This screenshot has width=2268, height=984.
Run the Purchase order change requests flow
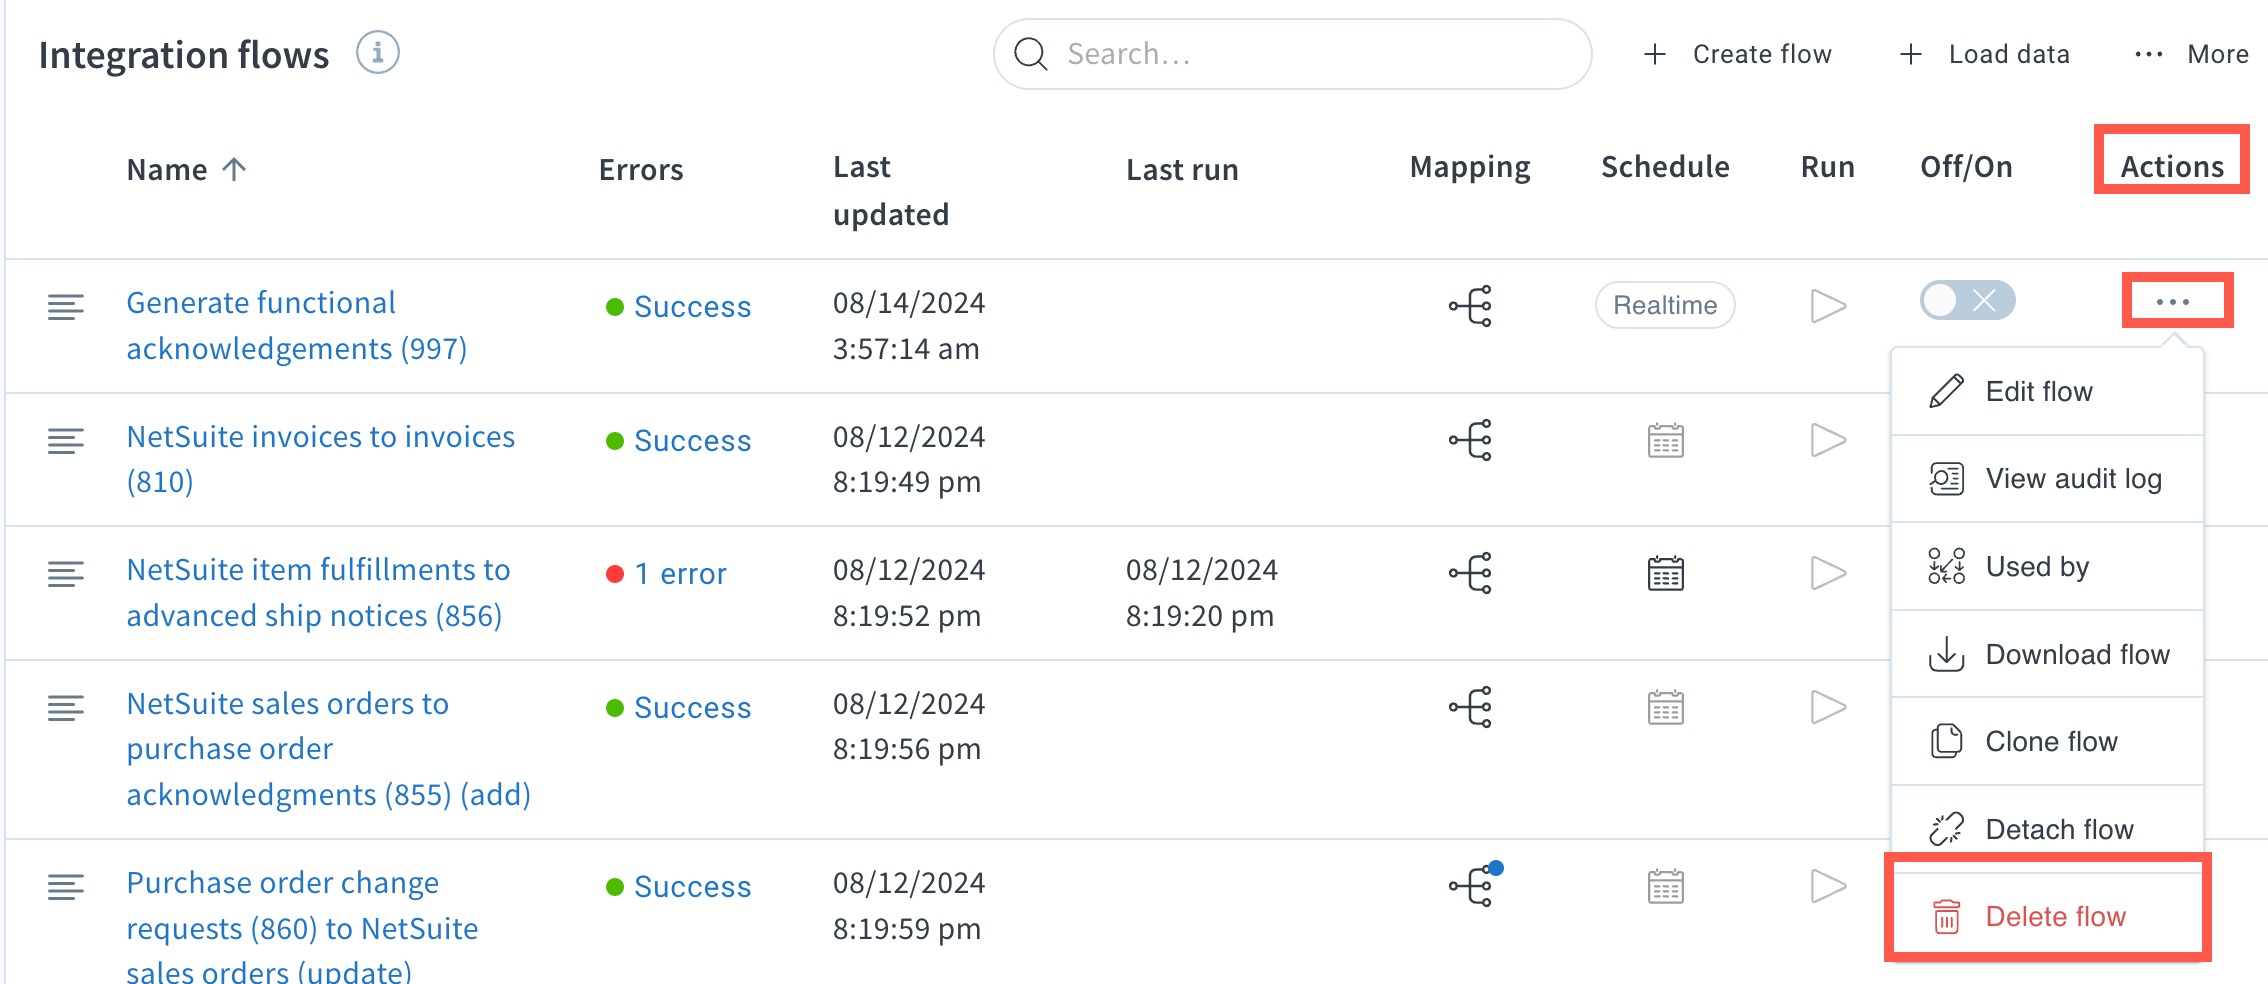click(x=1828, y=886)
